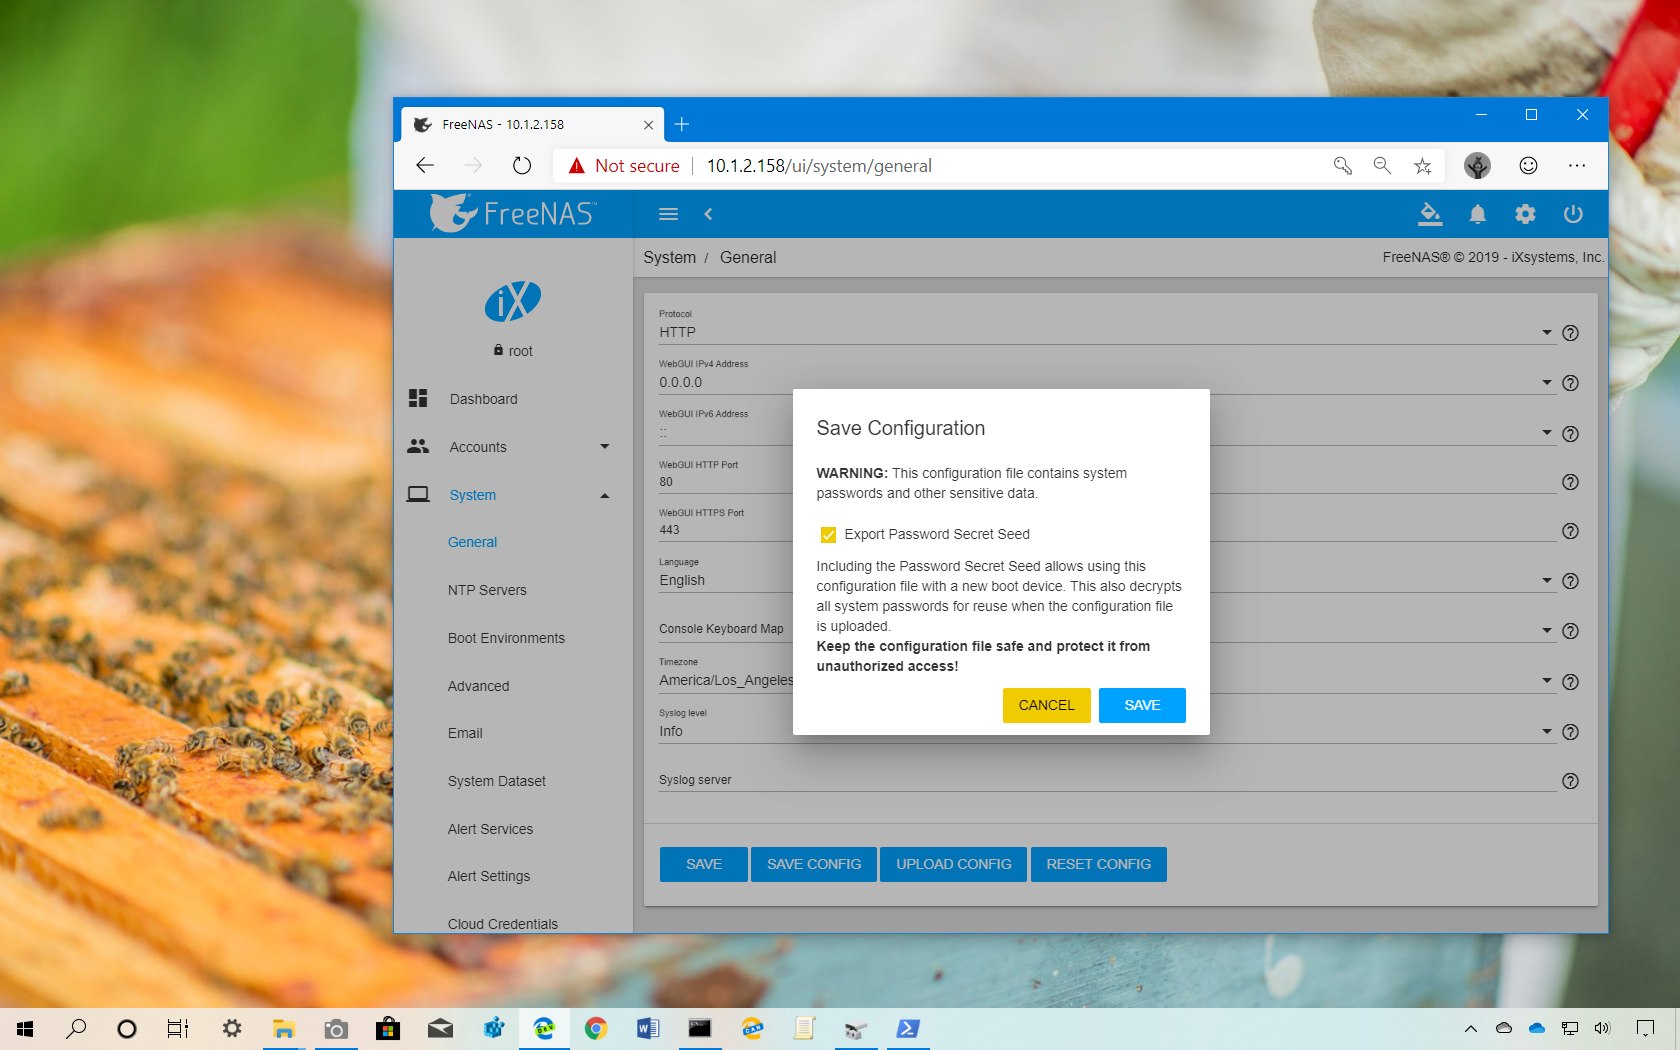Select NTP Servers in sidebar
This screenshot has width=1680, height=1050.
click(487, 590)
